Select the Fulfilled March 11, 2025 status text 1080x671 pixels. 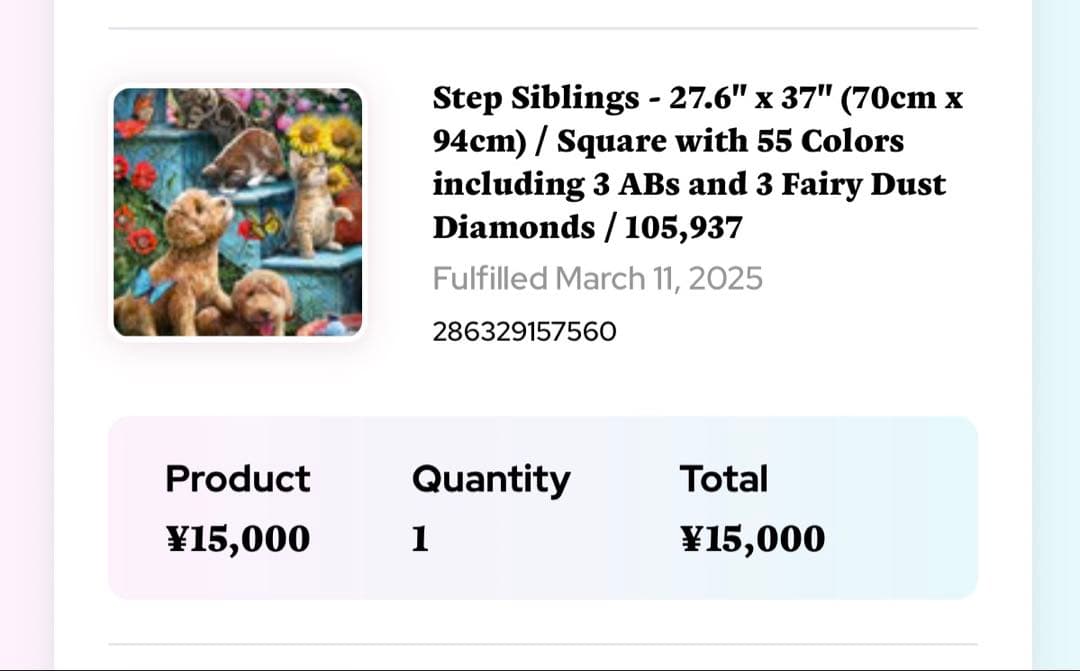pyautogui.click(x=597, y=278)
